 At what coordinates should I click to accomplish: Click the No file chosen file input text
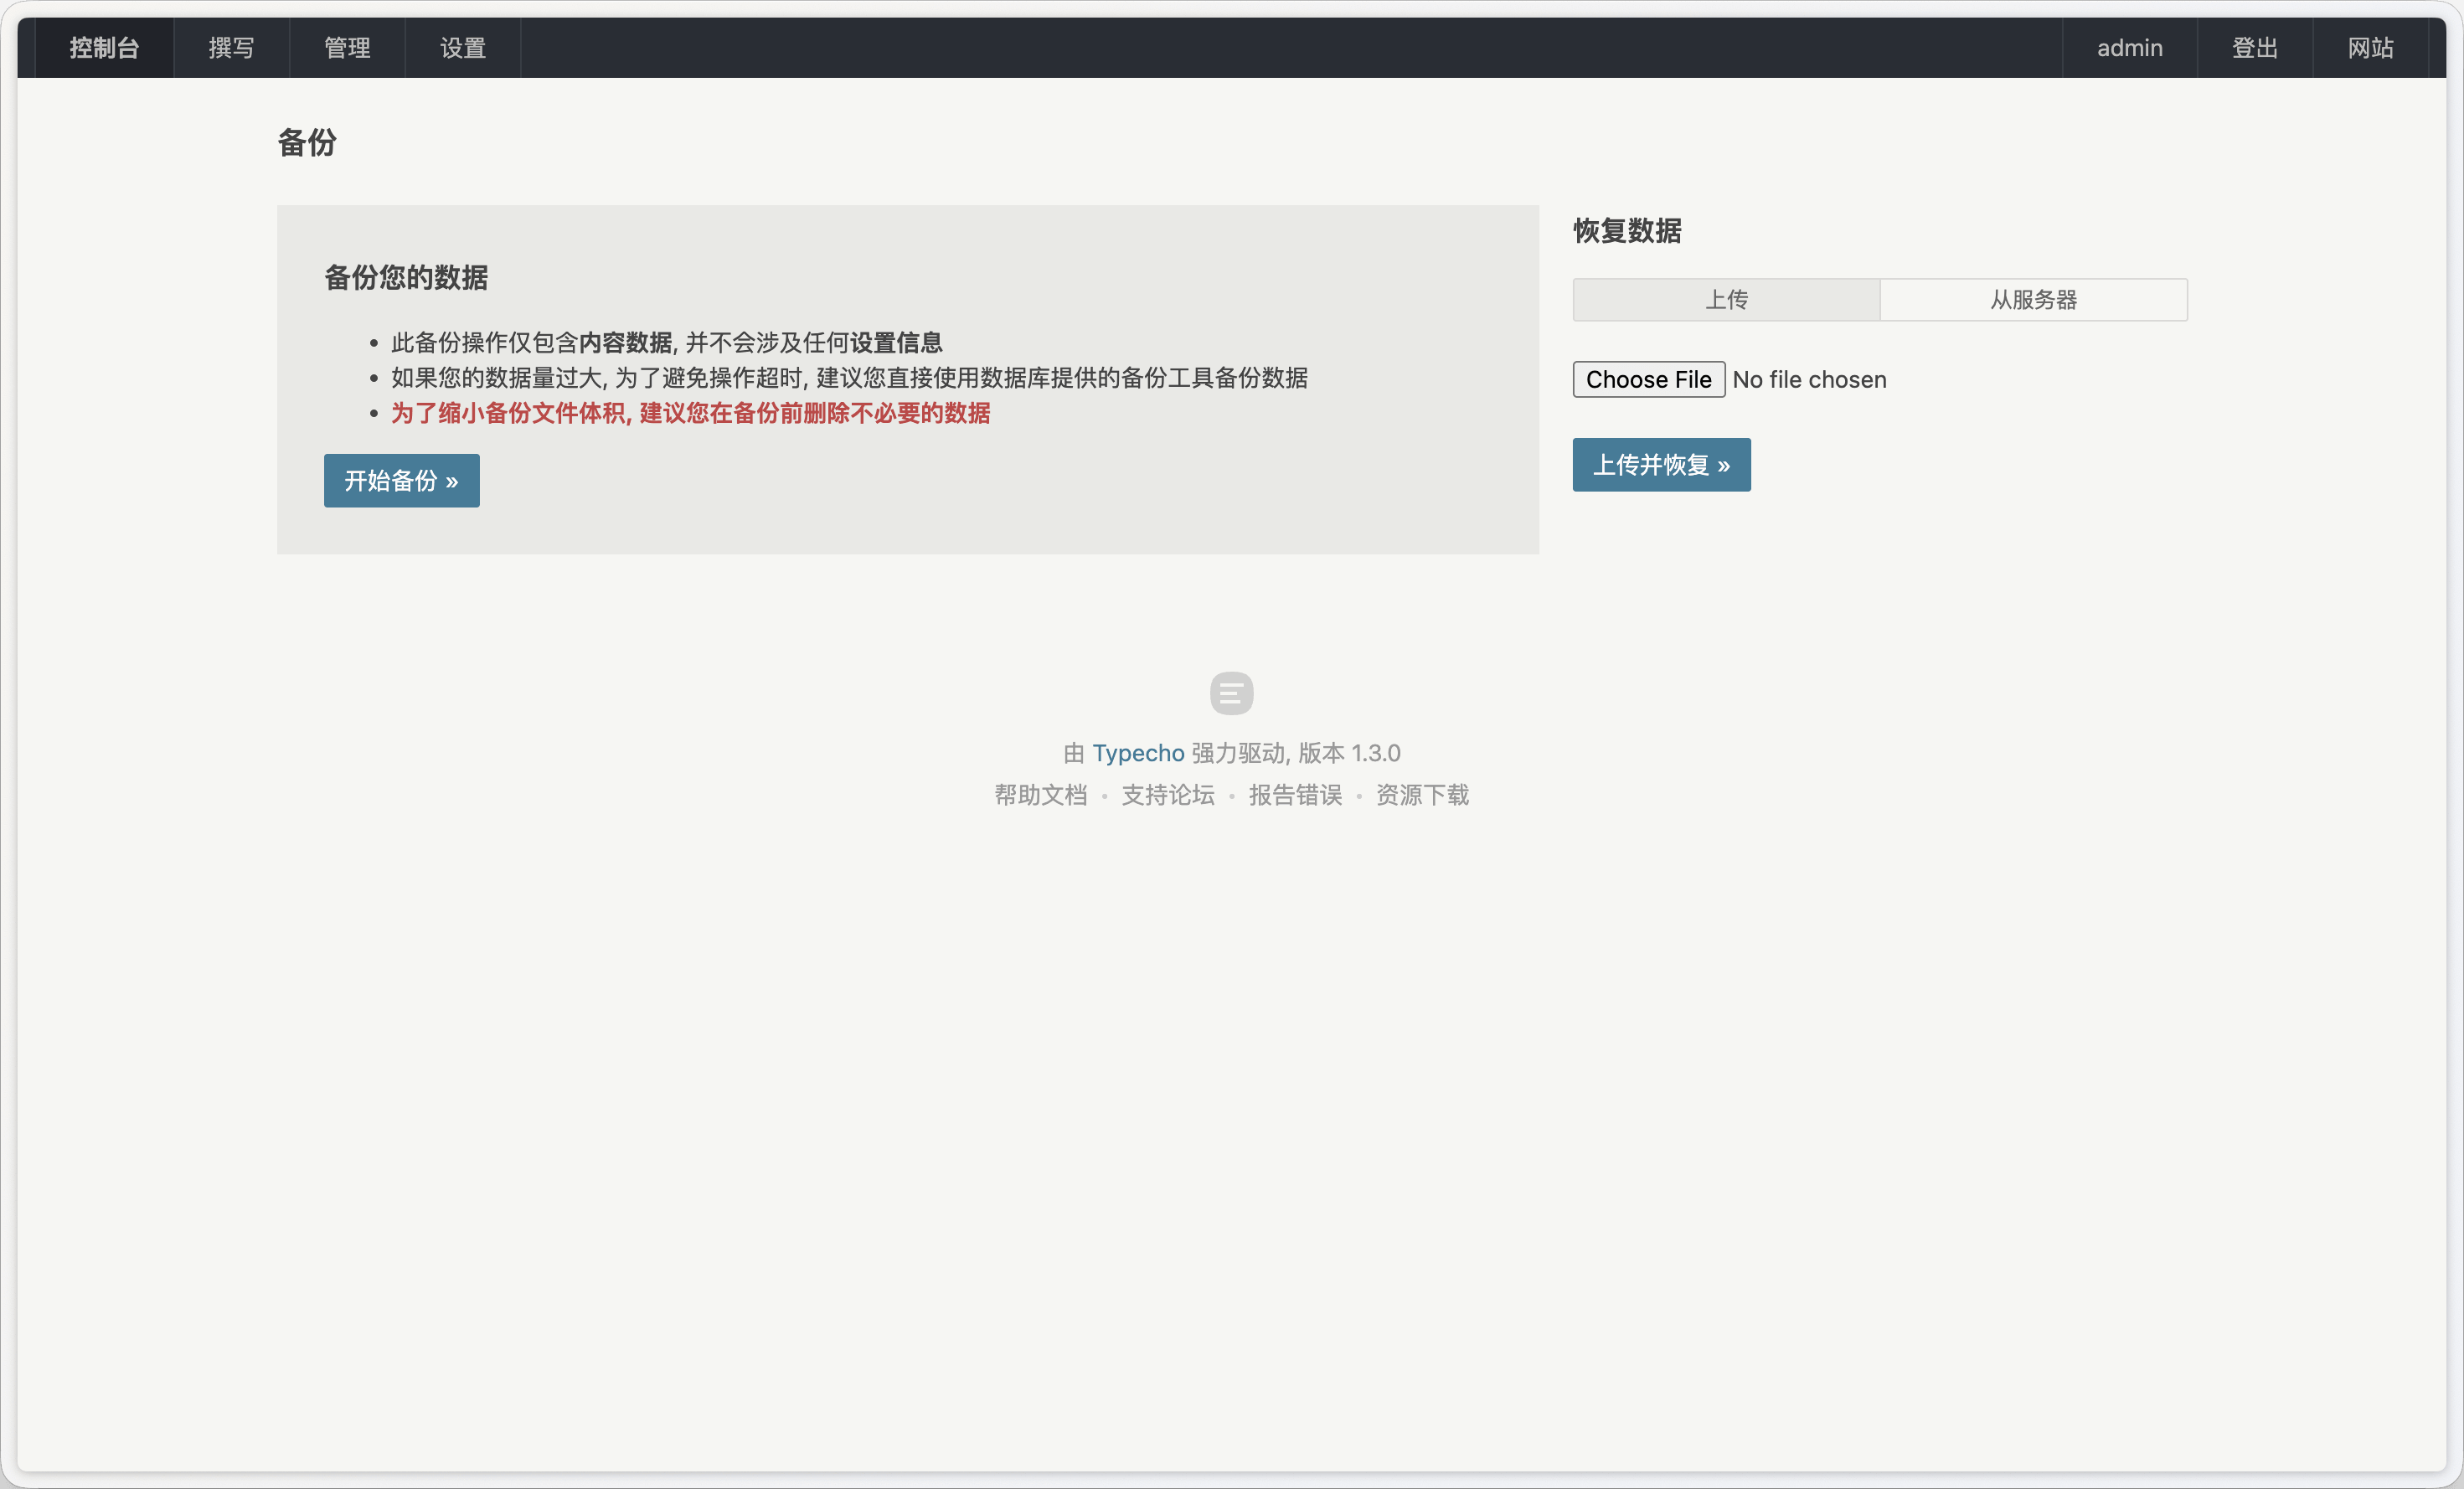[x=1809, y=380]
